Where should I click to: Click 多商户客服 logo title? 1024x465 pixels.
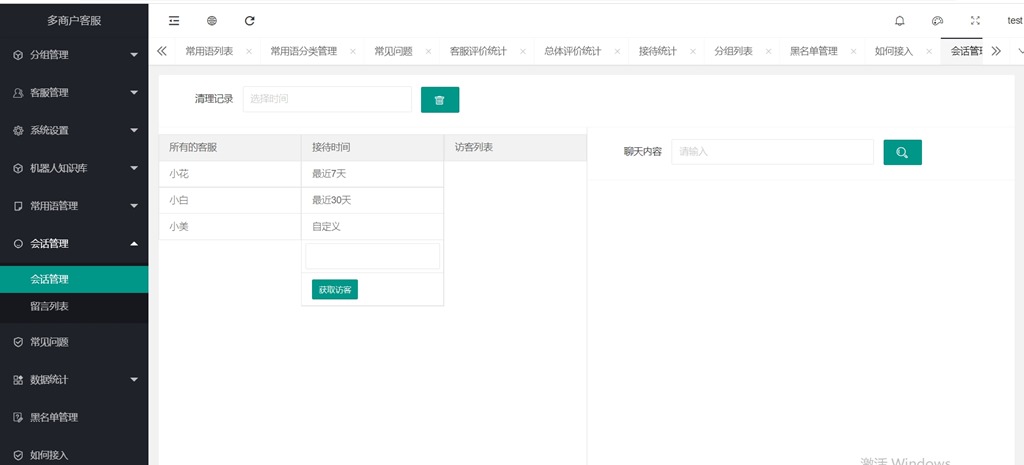click(74, 21)
